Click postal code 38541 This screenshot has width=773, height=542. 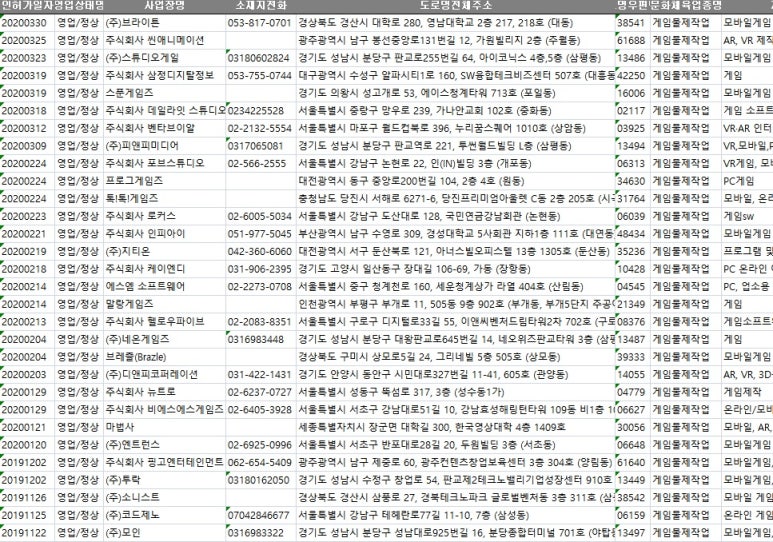pos(633,23)
